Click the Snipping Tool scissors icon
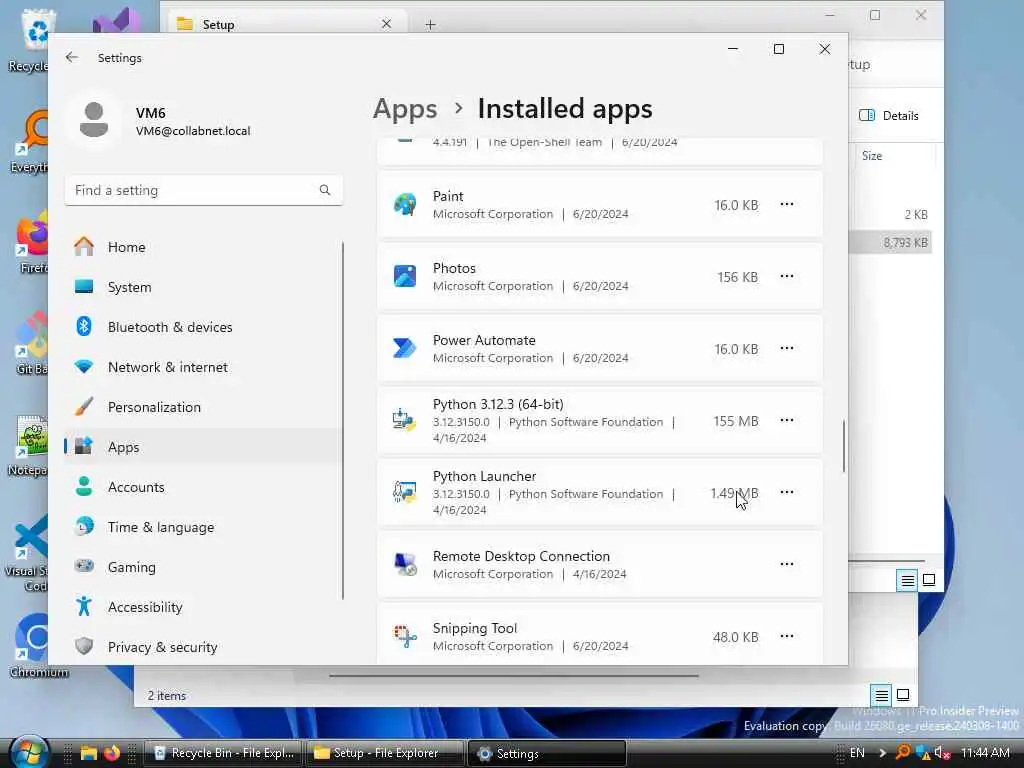1024x768 pixels. (405, 635)
